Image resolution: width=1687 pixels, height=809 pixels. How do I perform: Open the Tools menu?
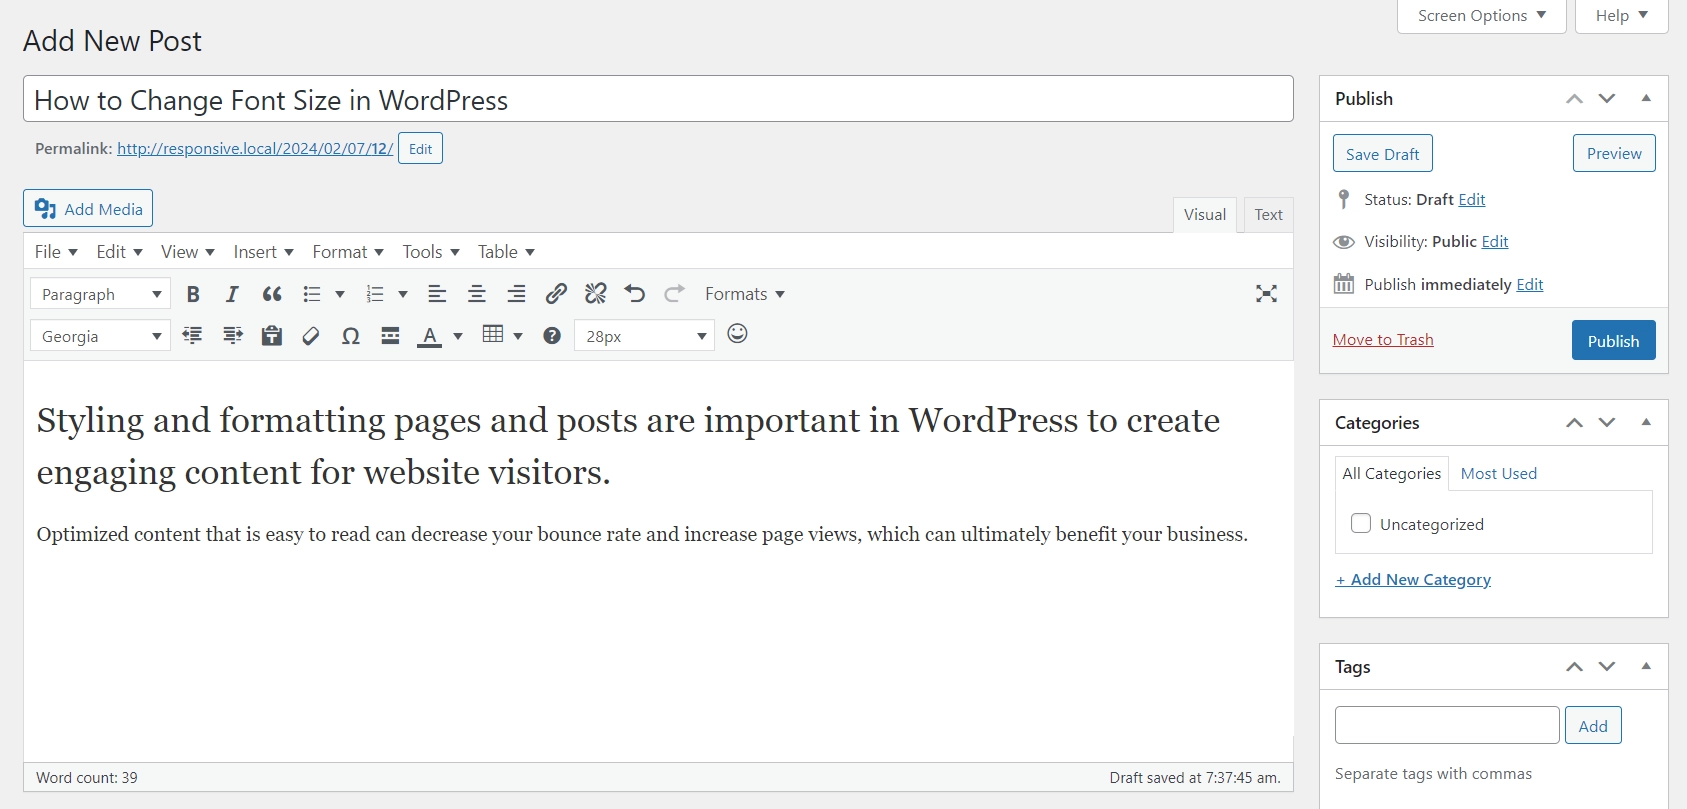tap(431, 252)
